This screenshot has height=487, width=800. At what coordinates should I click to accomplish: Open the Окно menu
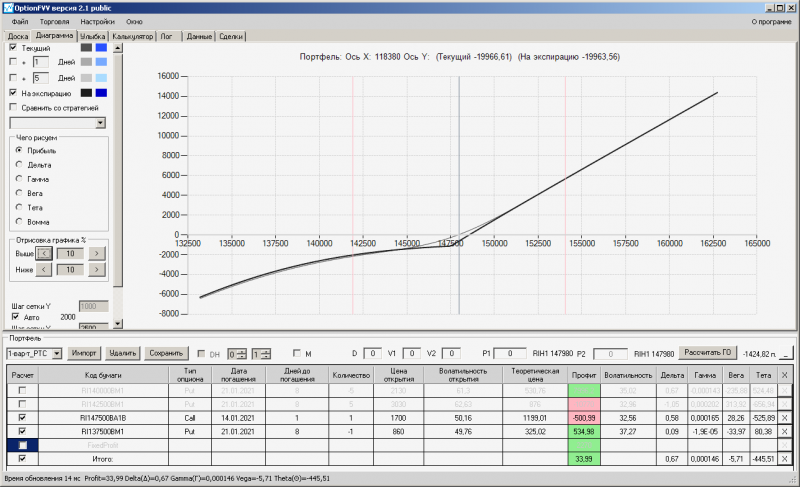tap(134, 22)
